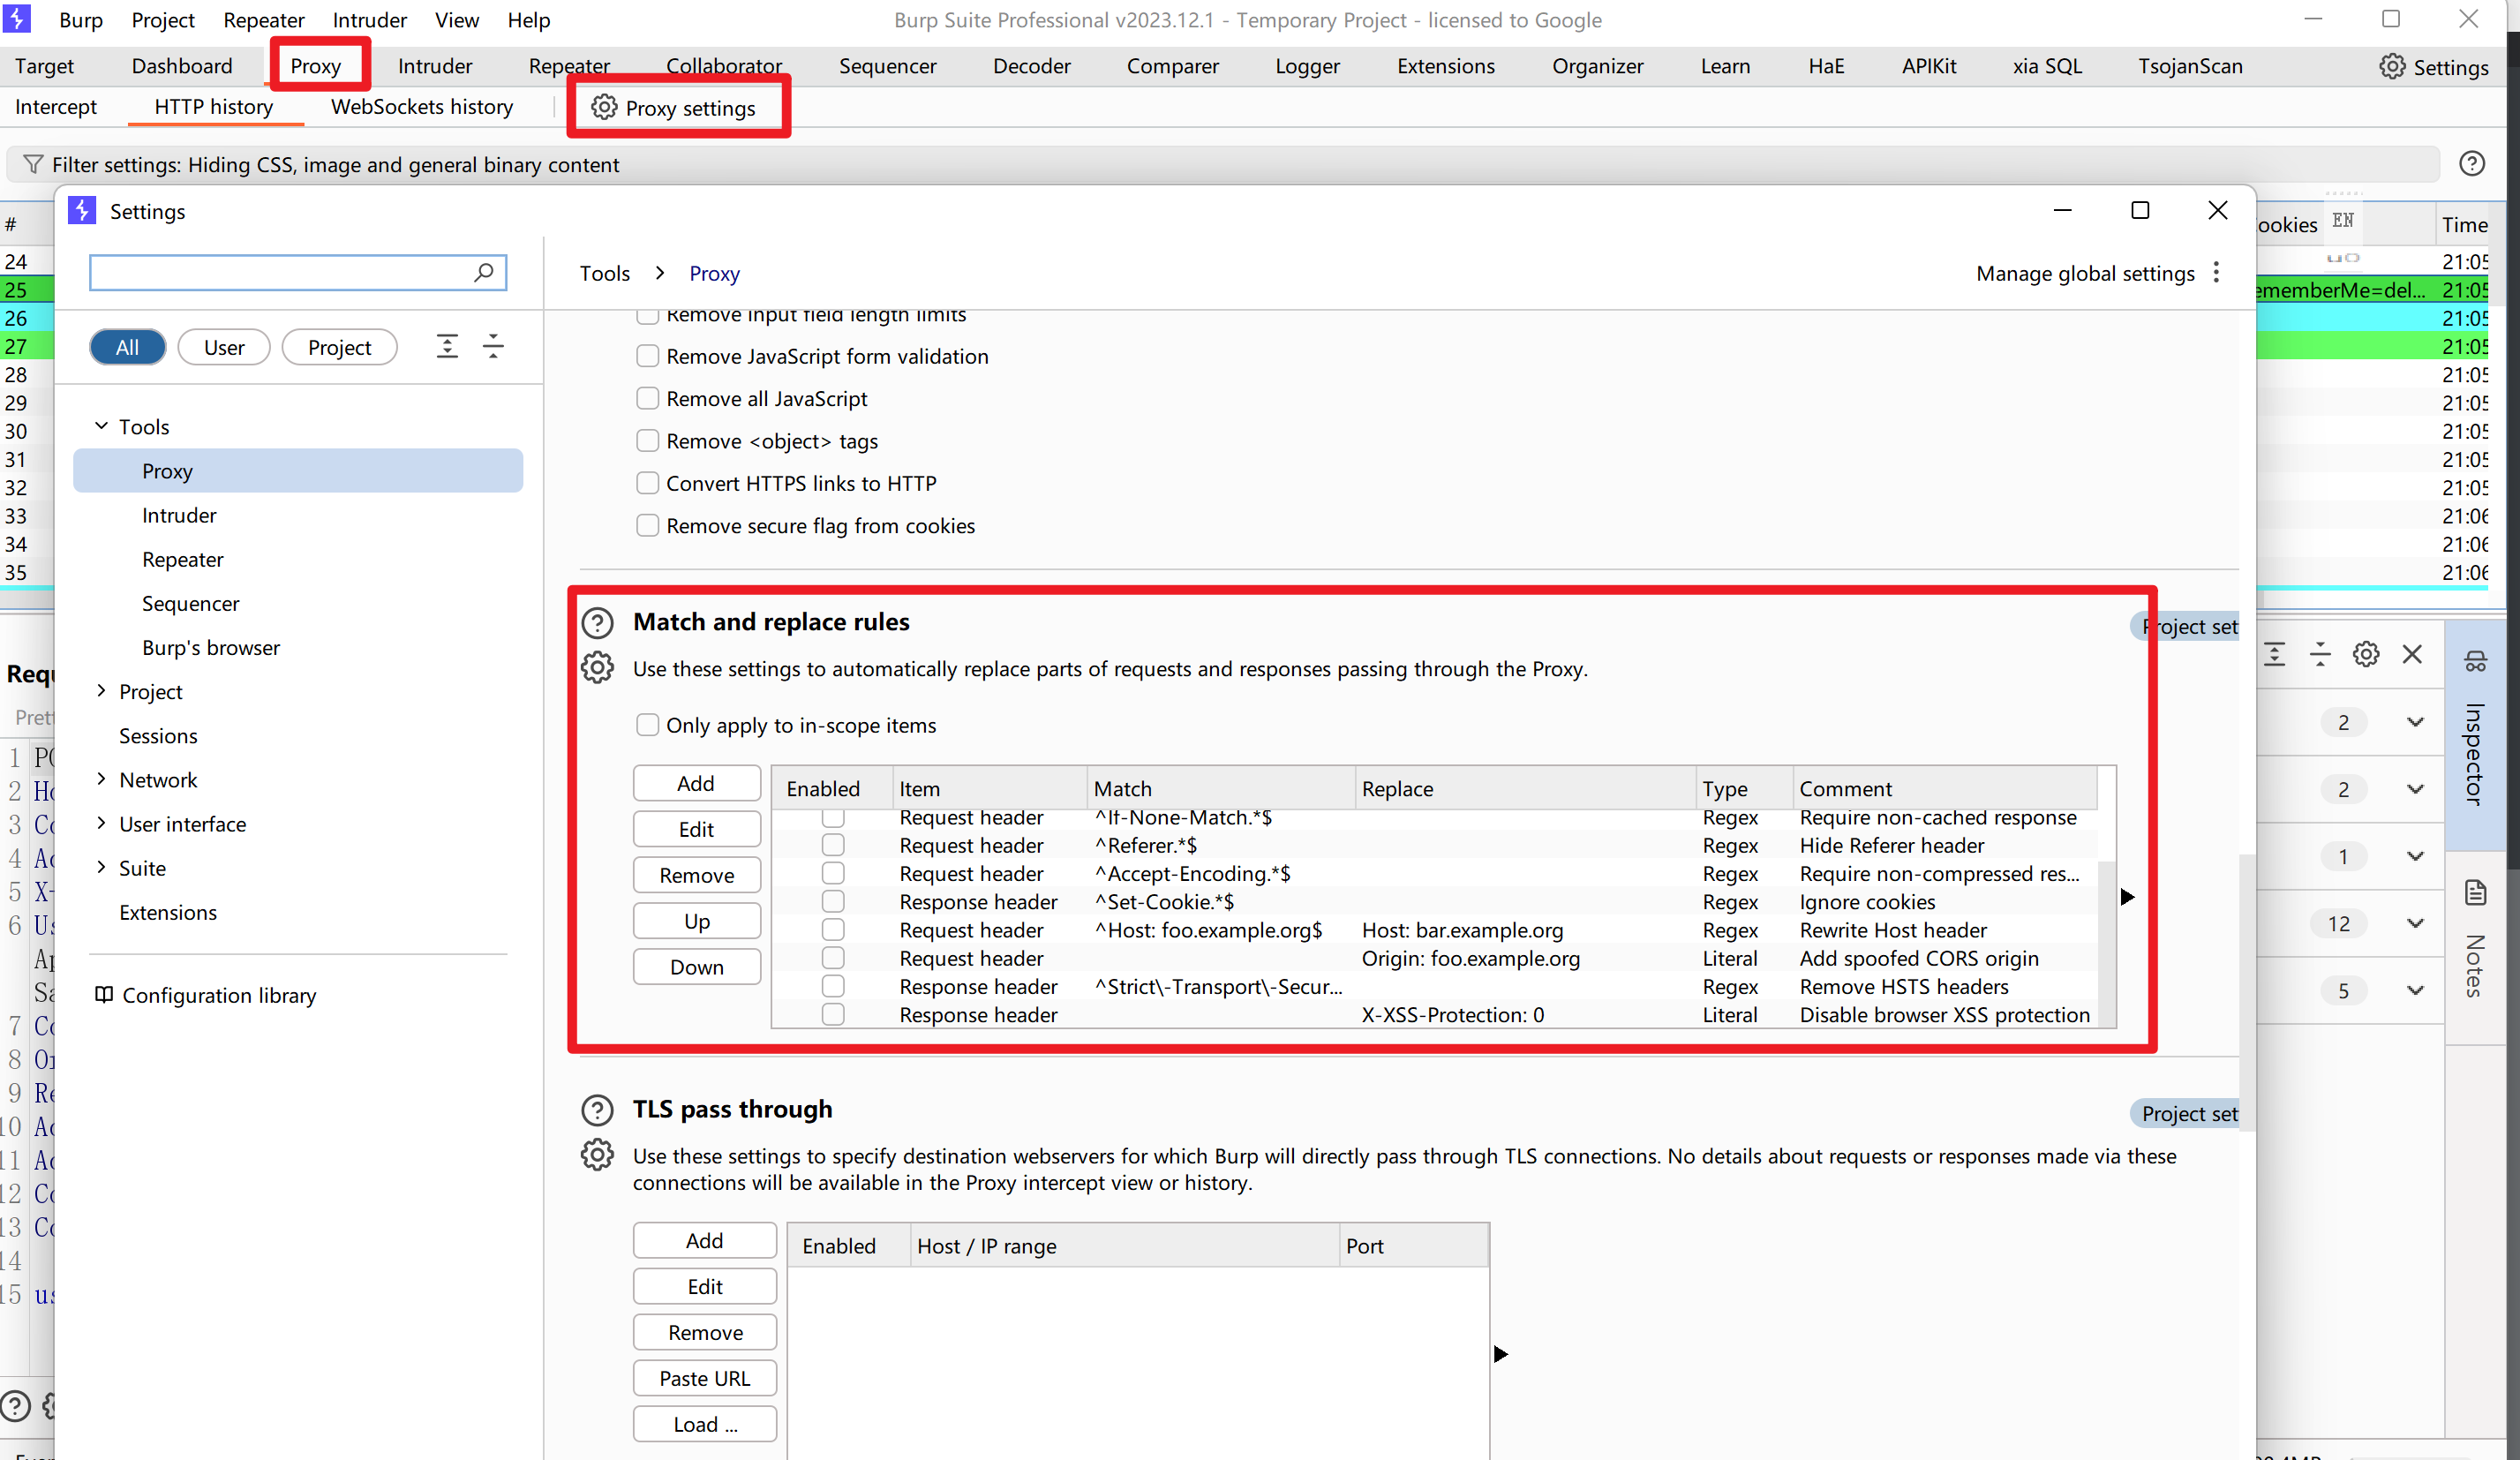Expand Inspector section with count 1
Screen dimensions: 2520x1460
[2415, 856]
